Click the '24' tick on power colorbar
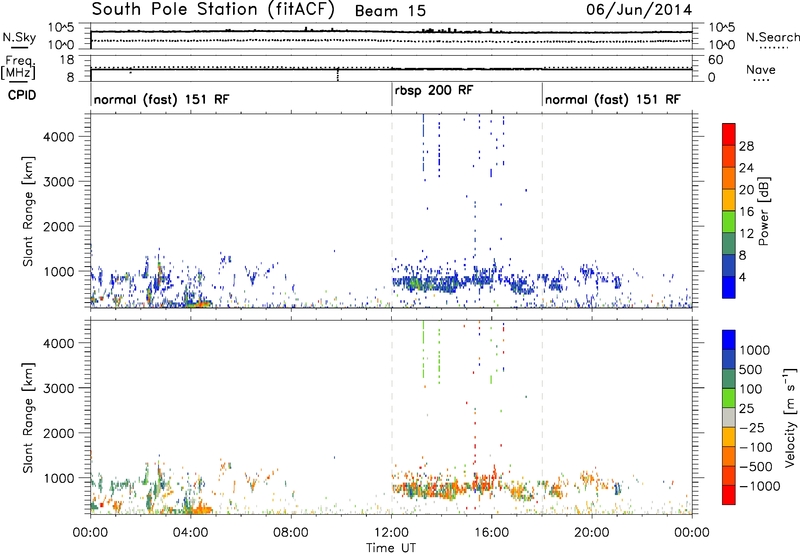This screenshot has height=554, width=800. click(746, 168)
